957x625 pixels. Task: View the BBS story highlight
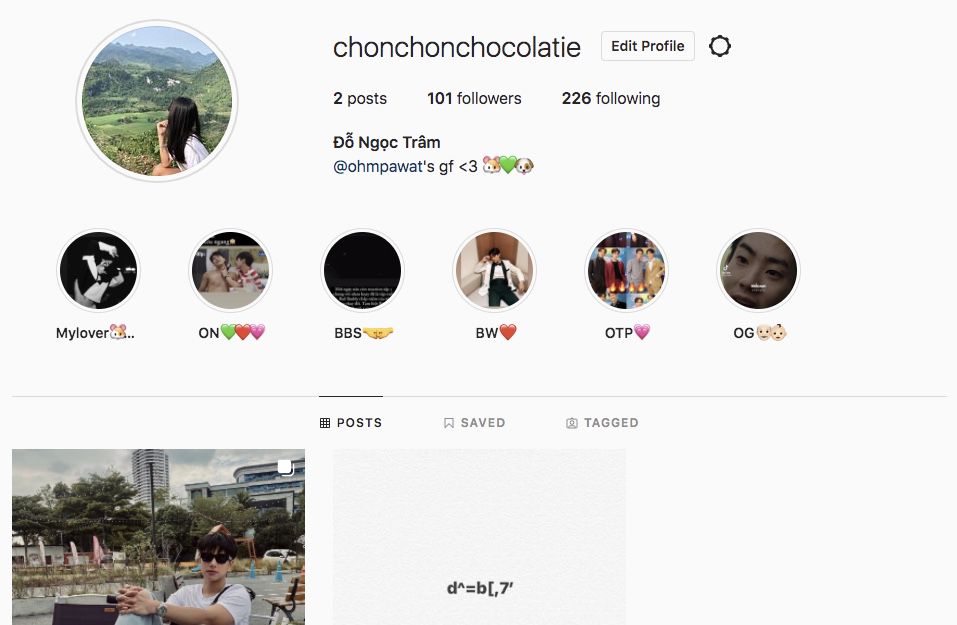pos(363,270)
